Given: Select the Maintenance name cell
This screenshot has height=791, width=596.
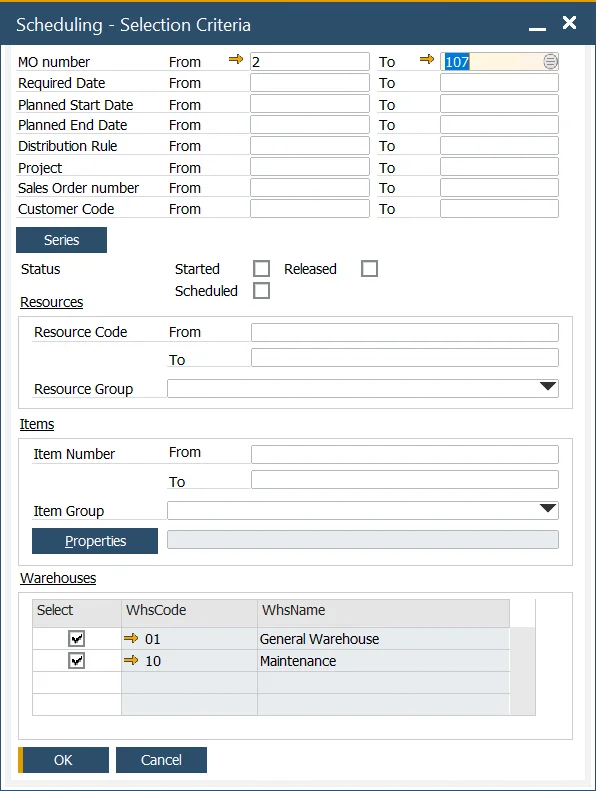Looking at the screenshot, I should tap(384, 660).
